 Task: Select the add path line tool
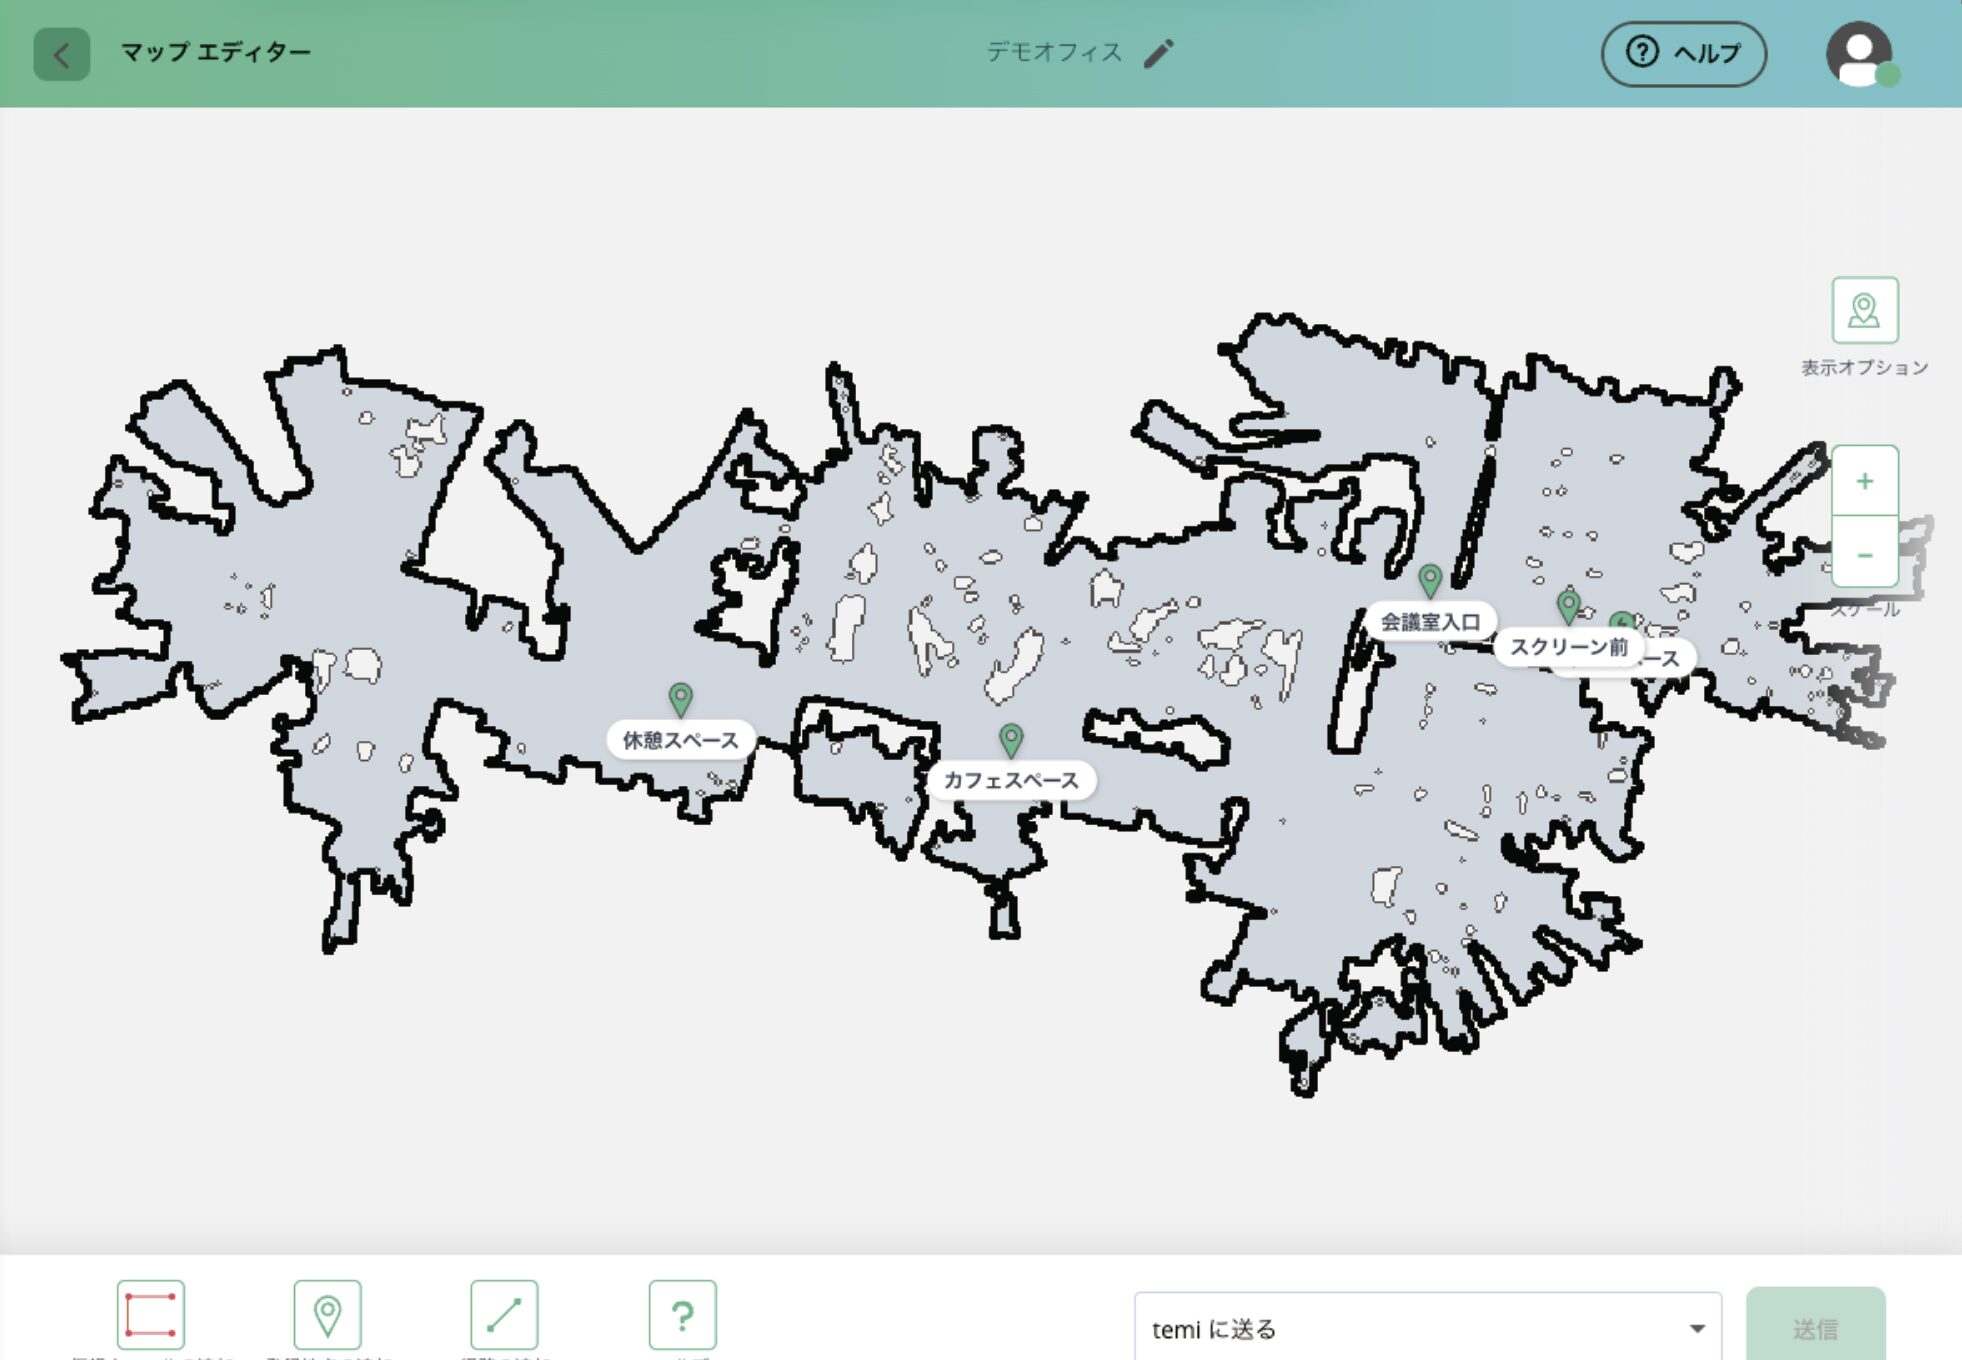[504, 1314]
